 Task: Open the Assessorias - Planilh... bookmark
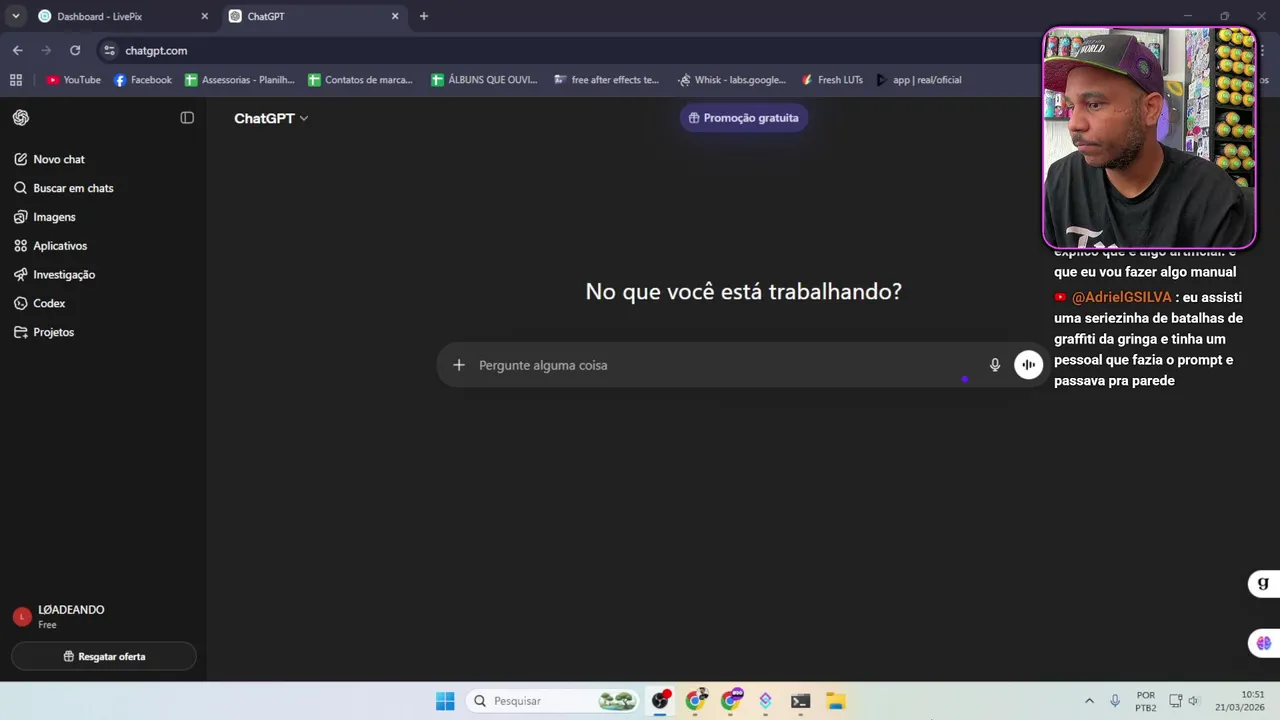240,80
